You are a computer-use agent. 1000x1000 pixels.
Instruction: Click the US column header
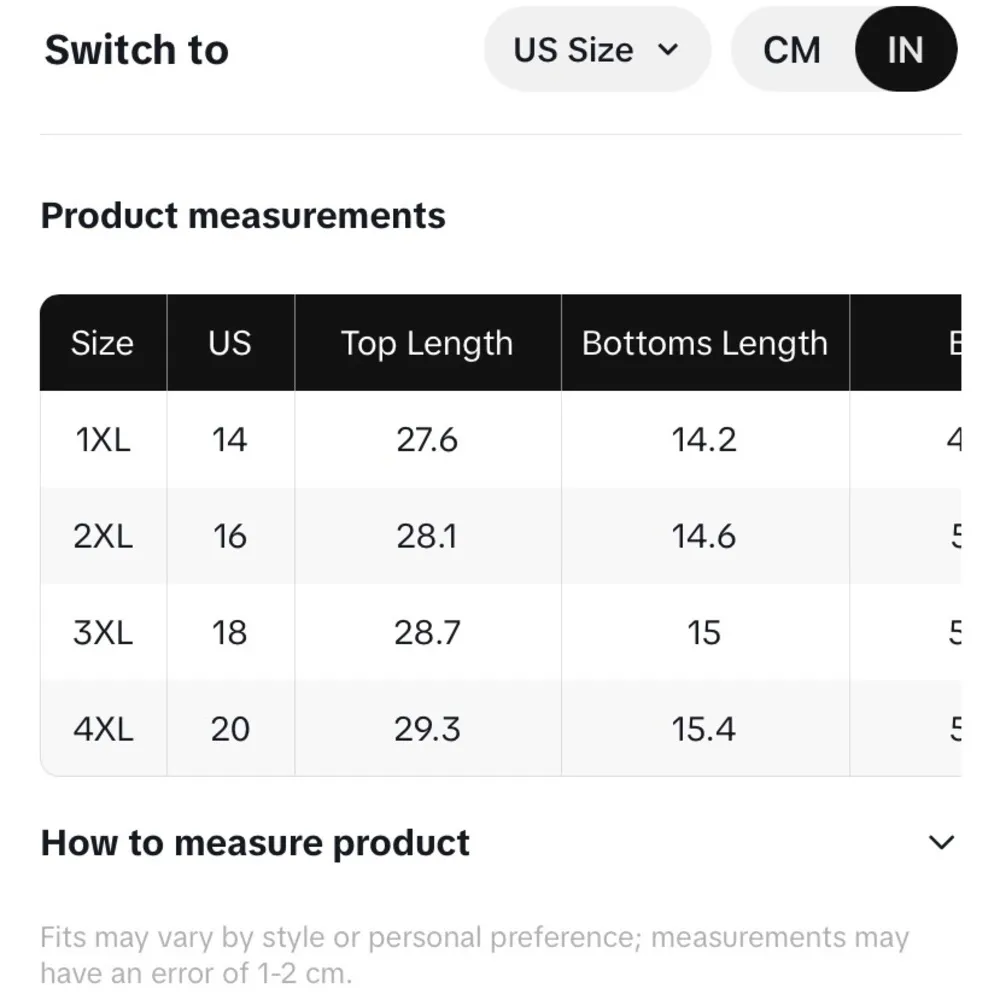pyautogui.click(x=230, y=343)
